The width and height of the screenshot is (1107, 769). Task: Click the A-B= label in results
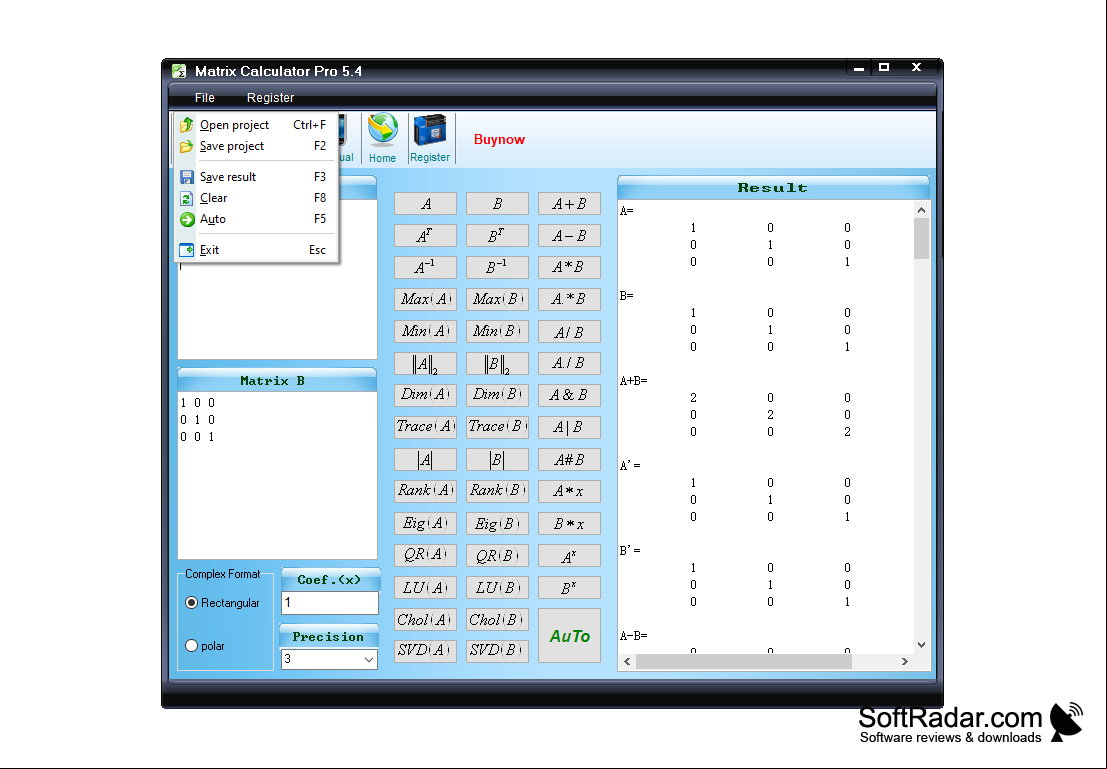(633, 636)
